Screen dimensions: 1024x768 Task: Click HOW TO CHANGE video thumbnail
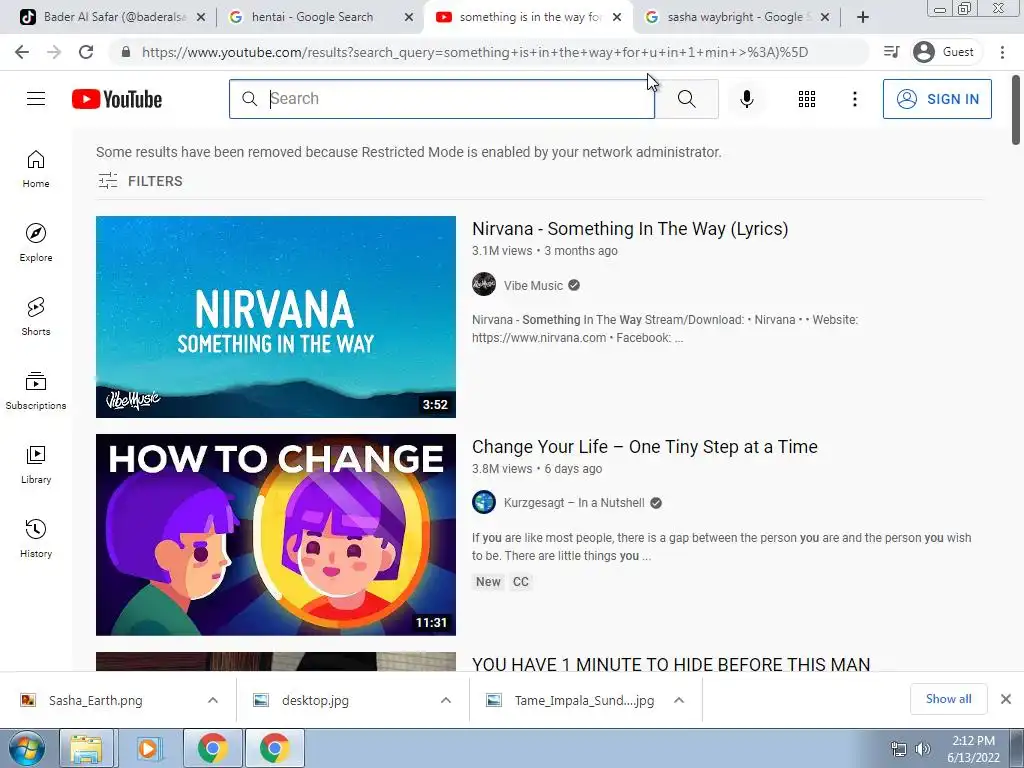click(276, 535)
